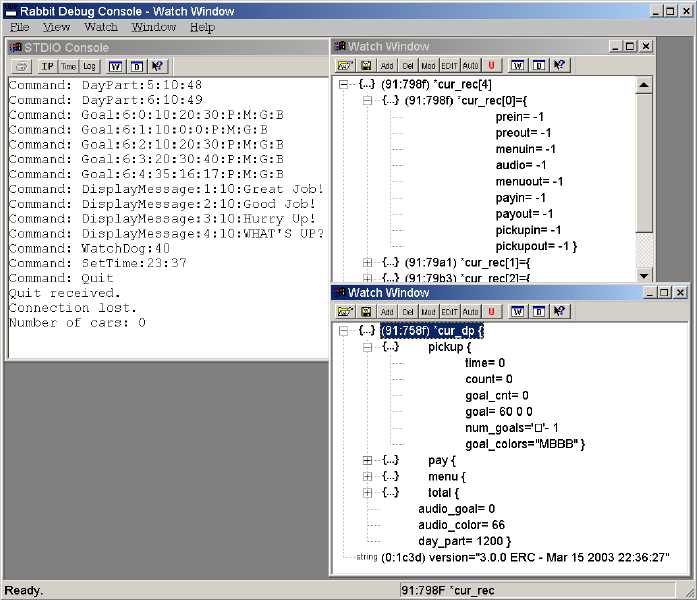Click scroll up arrow in upper Watch Window

click(x=644, y=85)
